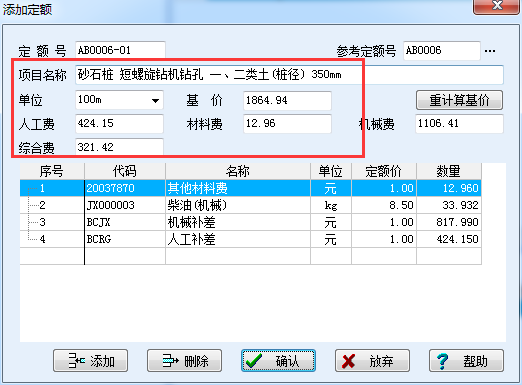
Task: Click the 重计算基价 recalculate button
Action: tap(459, 100)
